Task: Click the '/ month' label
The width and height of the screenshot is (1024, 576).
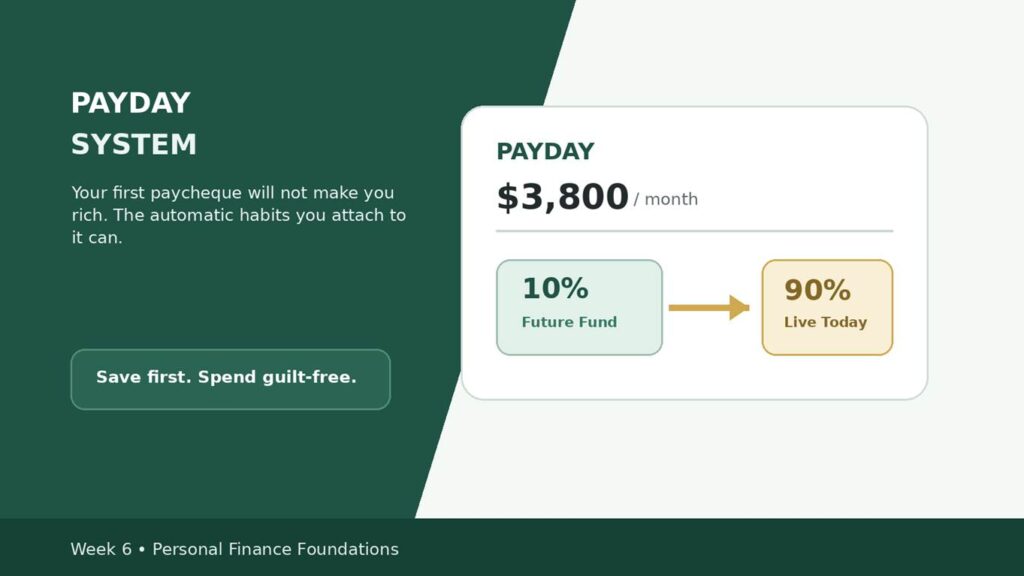Action: click(665, 199)
